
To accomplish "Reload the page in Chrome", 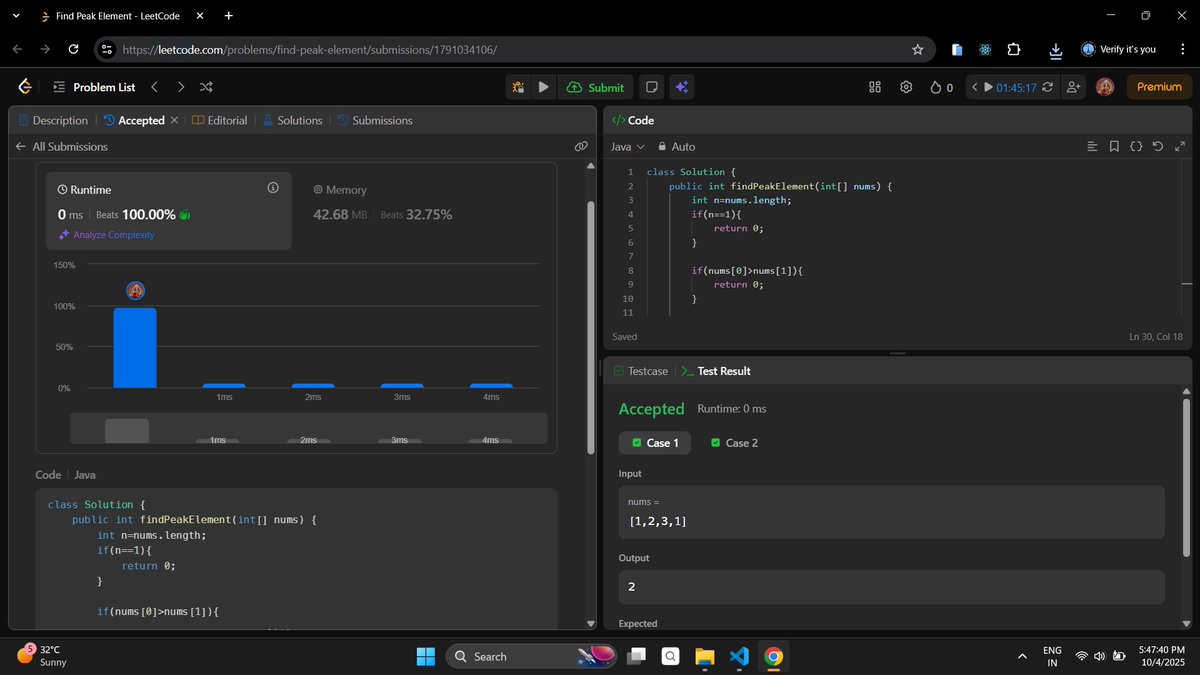I will click(x=73, y=49).
